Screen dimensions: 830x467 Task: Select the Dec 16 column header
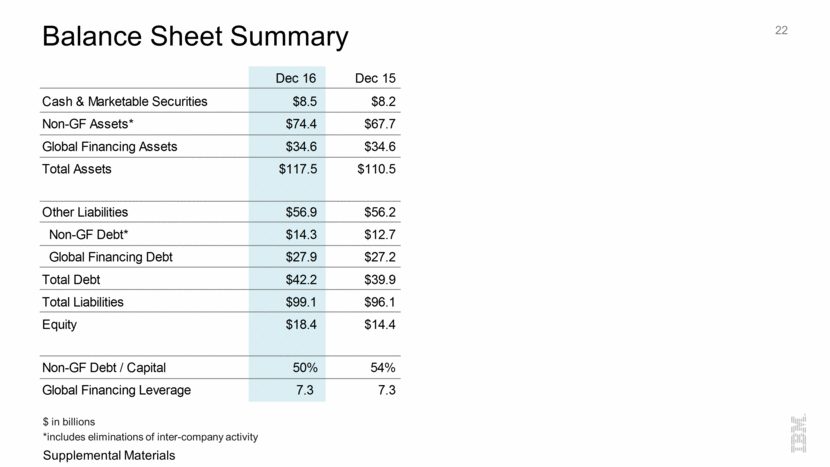(x=296, y=78)
